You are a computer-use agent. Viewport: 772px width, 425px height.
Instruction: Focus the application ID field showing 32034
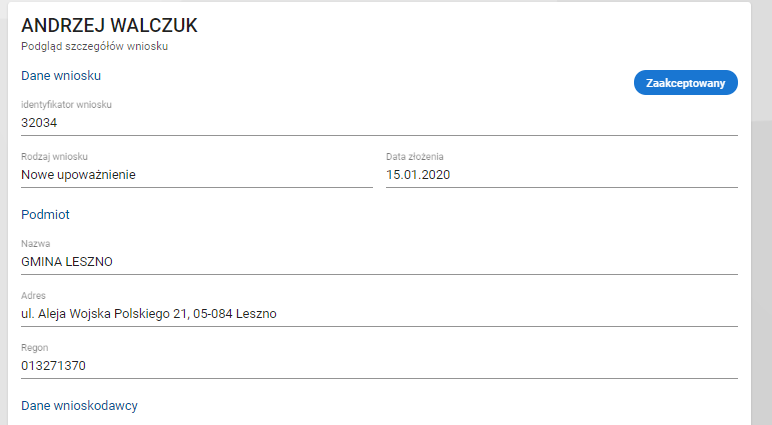coord(200,122)
